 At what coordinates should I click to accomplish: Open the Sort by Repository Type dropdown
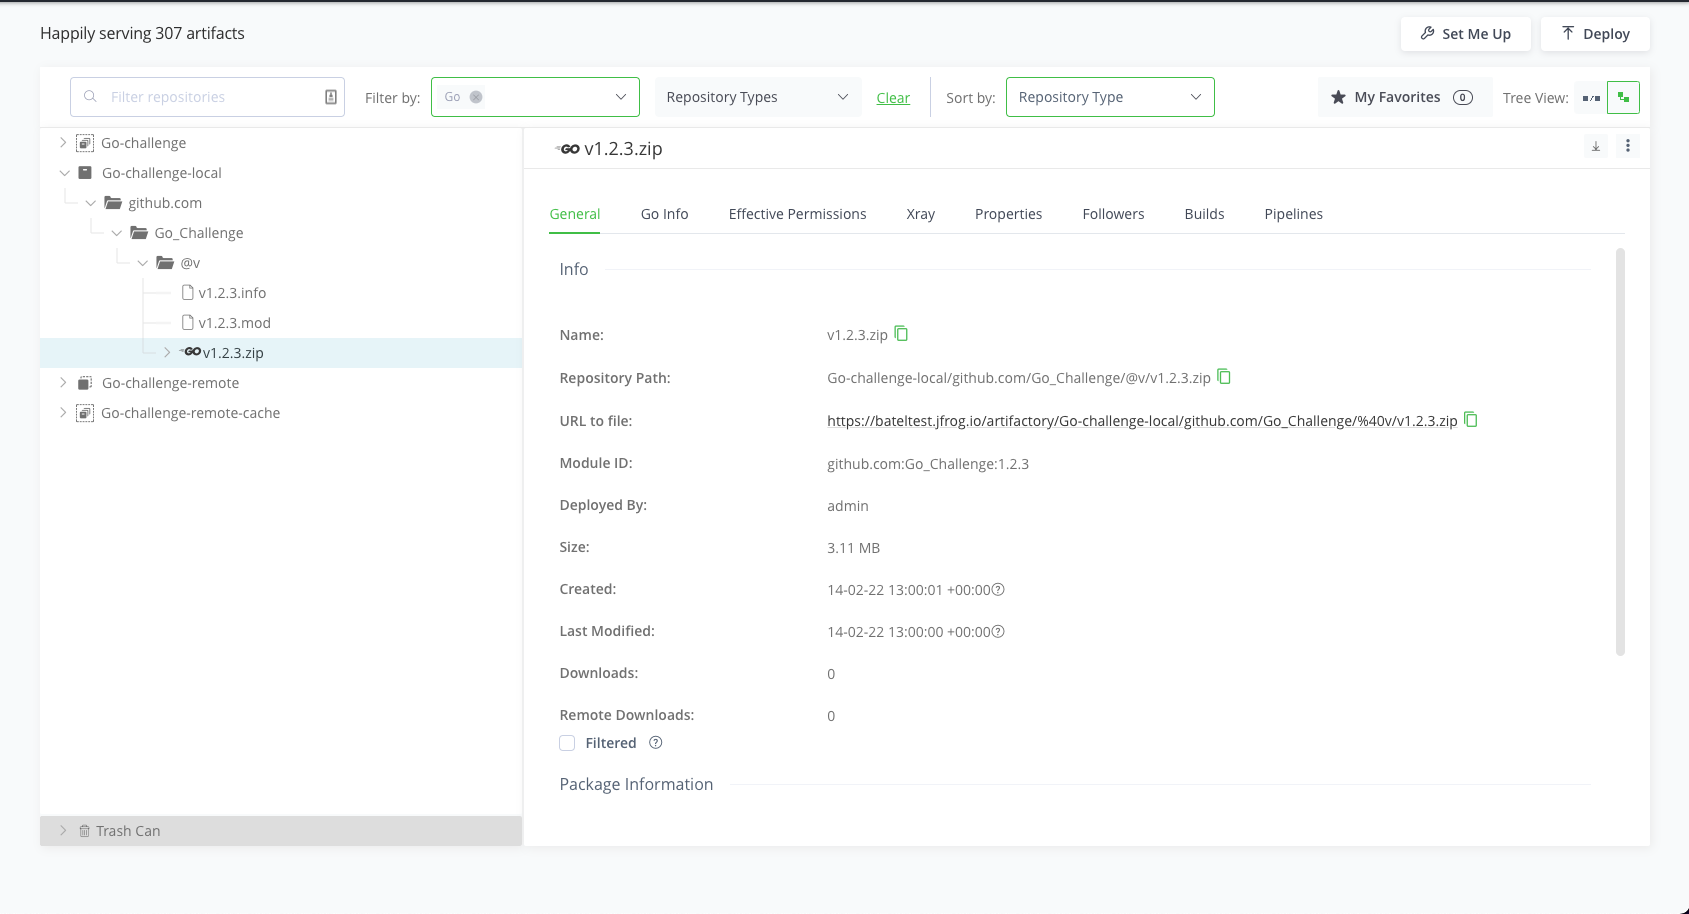click(x=1109, y=97)
